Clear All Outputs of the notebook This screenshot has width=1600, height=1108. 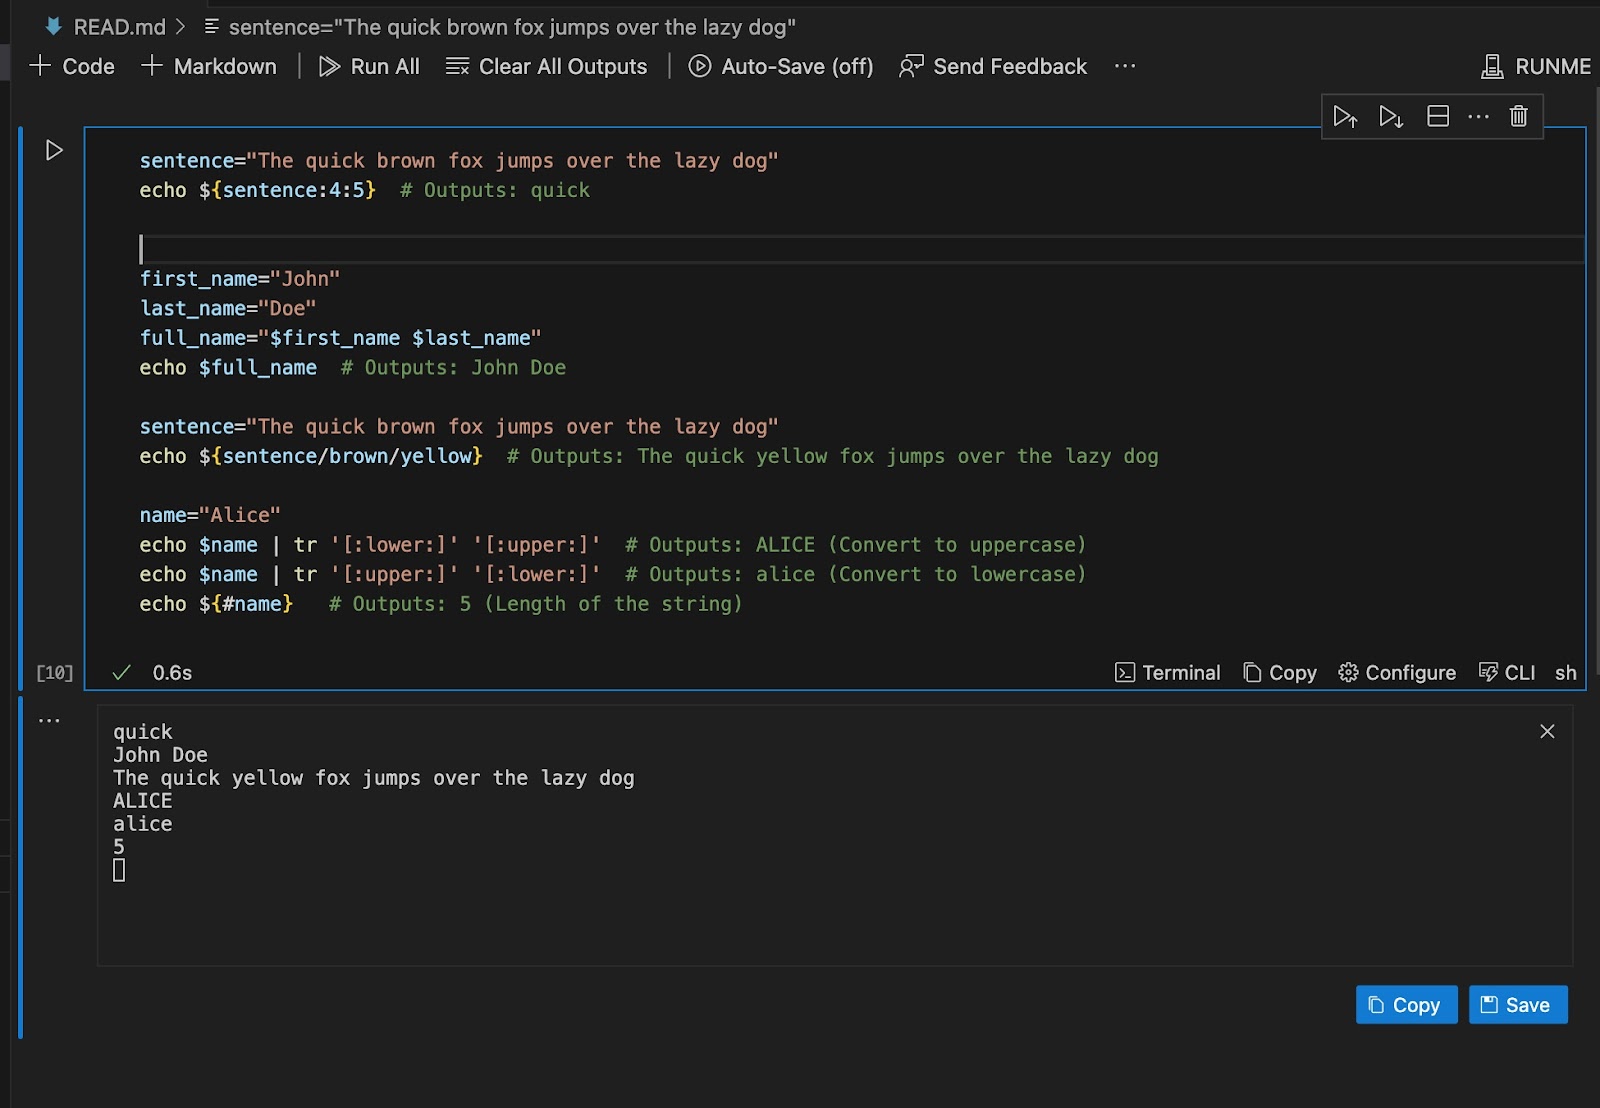pos(546,66)
